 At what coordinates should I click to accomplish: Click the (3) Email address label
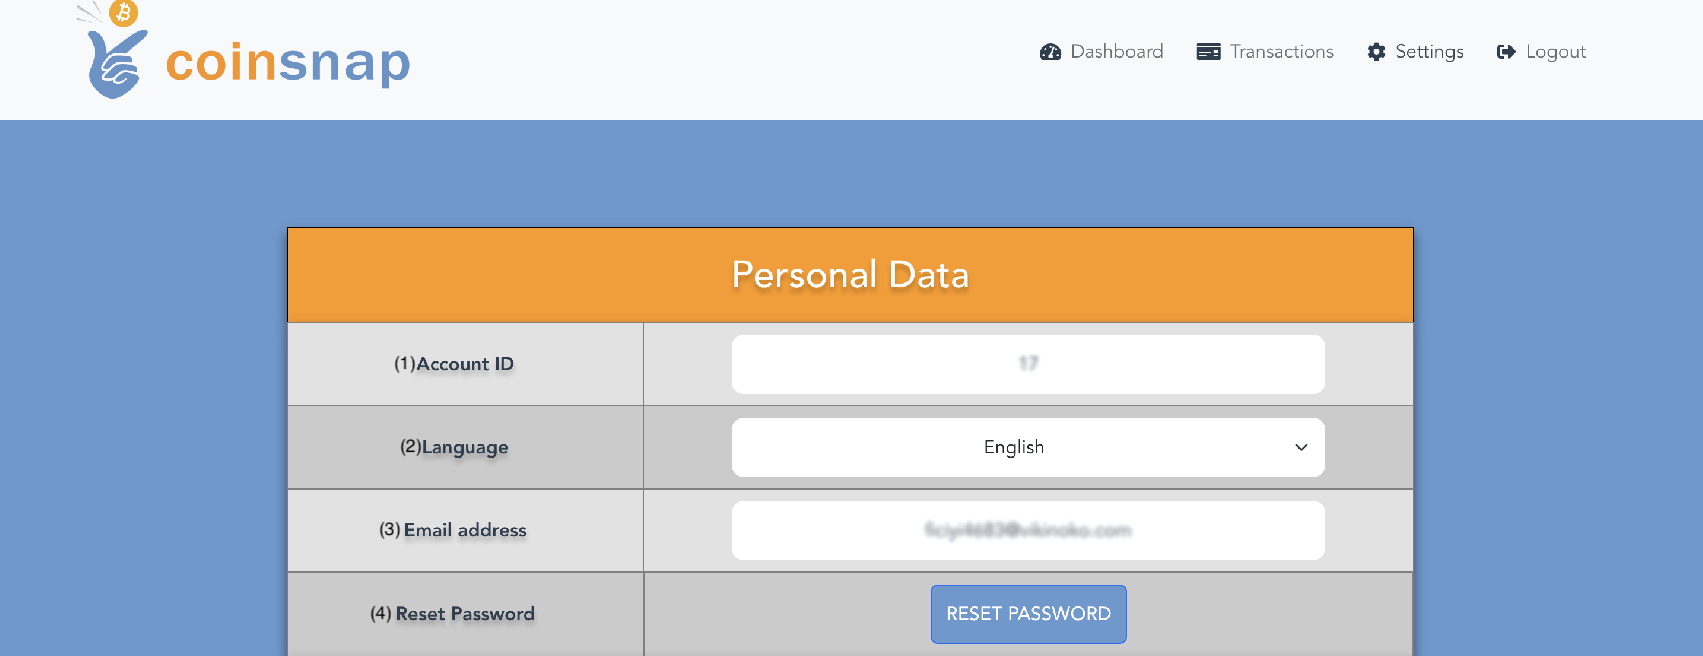pos(453,530)
